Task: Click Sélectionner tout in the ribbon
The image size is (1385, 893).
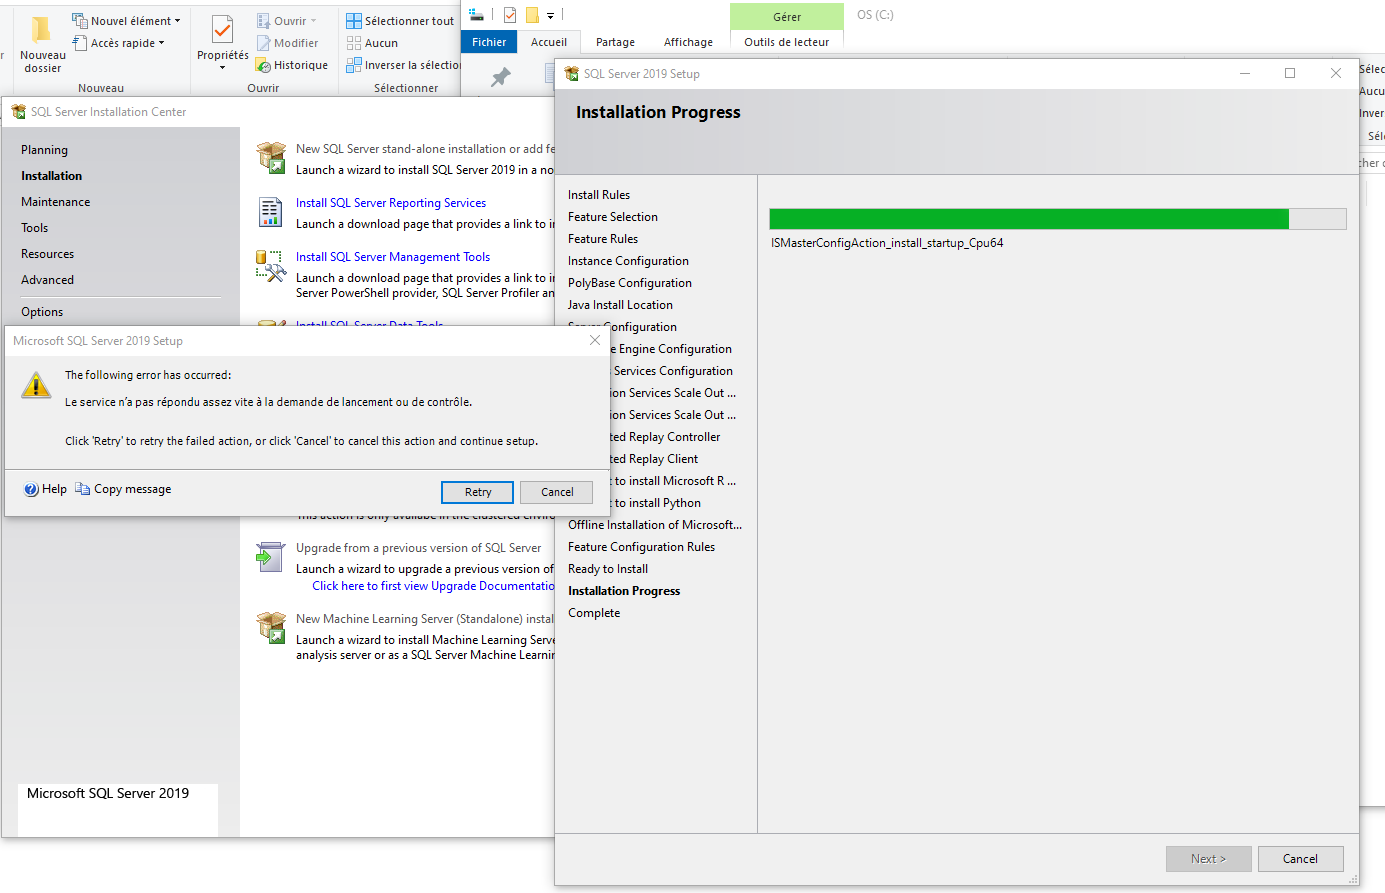Action: [x=399, y=21]
